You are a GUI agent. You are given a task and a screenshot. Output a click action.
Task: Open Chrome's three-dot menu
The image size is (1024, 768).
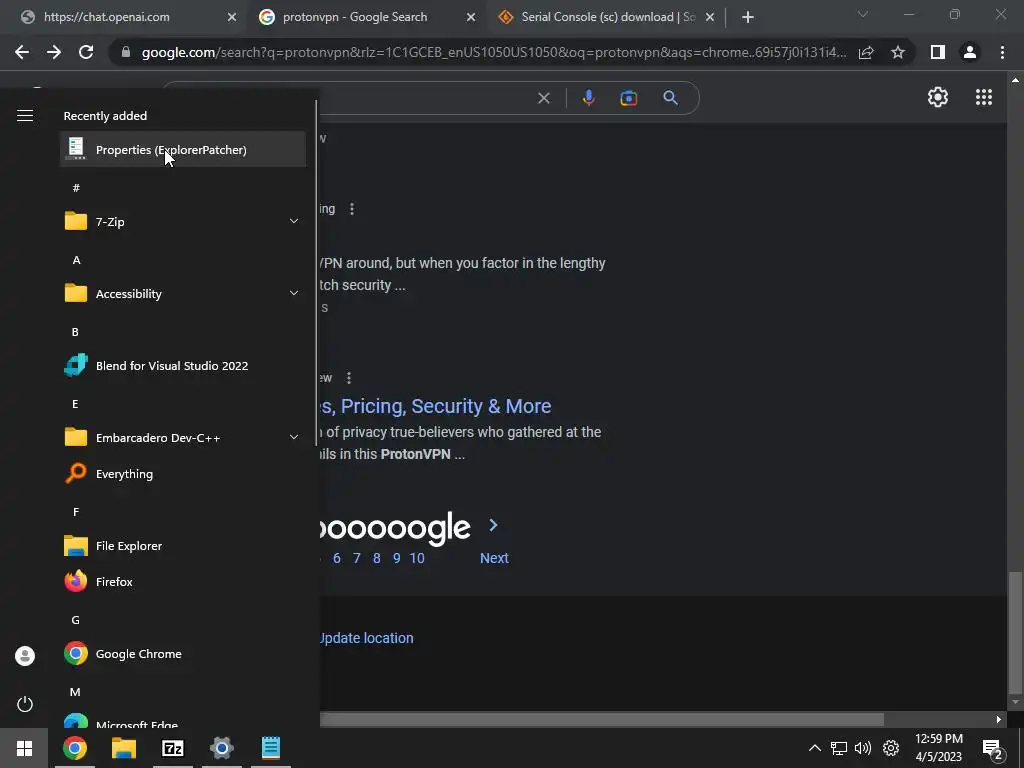point(1002,52)
